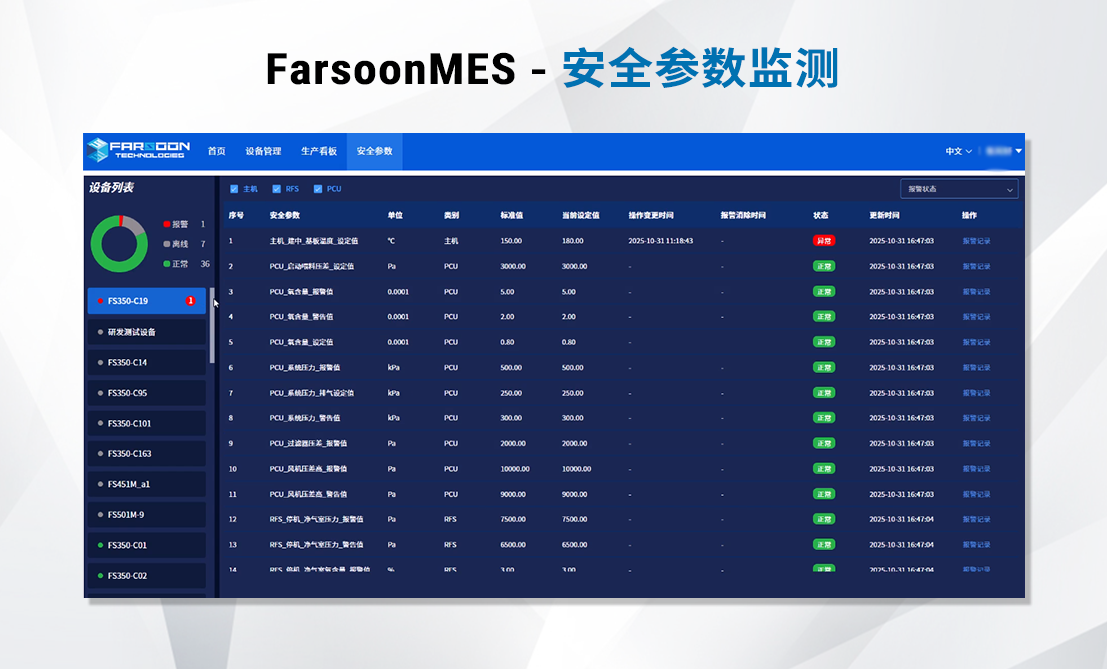
Task: Click the Farsoon Technologies logo
Action: [137, 151]
